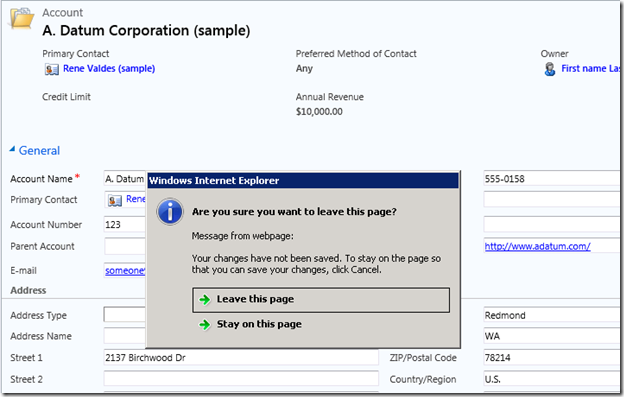Click Leave this page in dialog

coord(321,300)
